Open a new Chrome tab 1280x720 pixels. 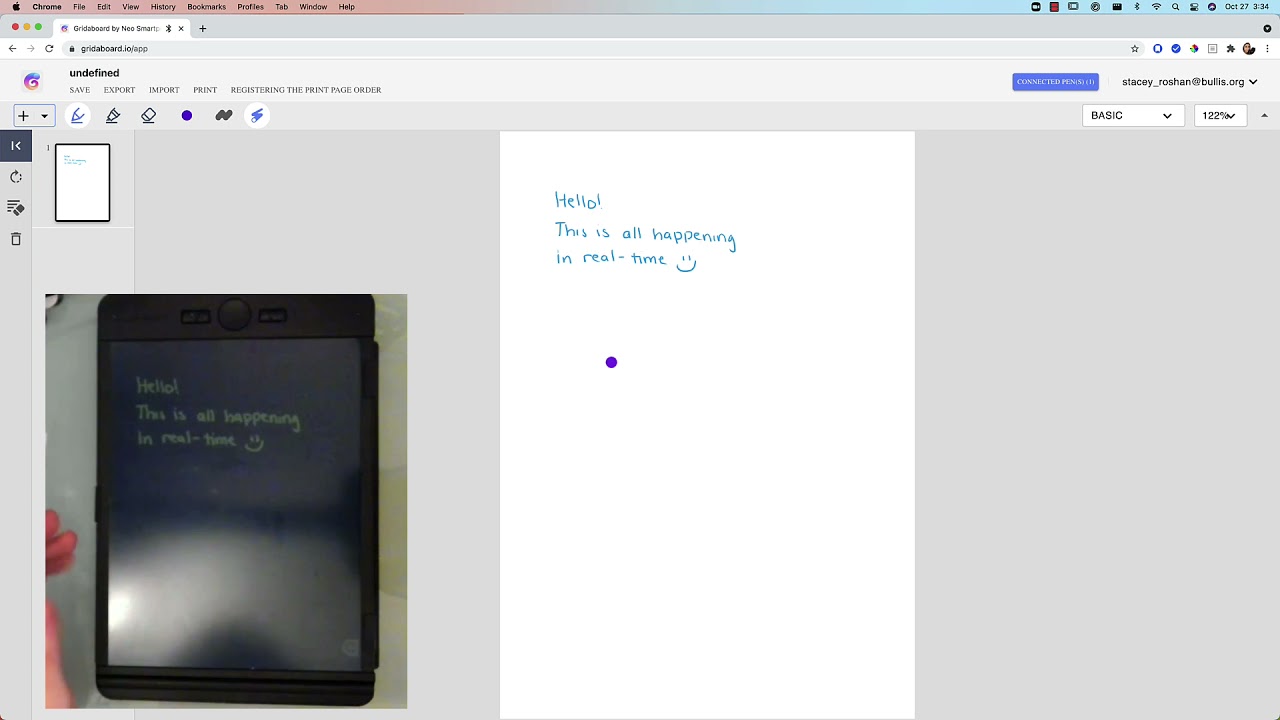(x=202, y=29)
